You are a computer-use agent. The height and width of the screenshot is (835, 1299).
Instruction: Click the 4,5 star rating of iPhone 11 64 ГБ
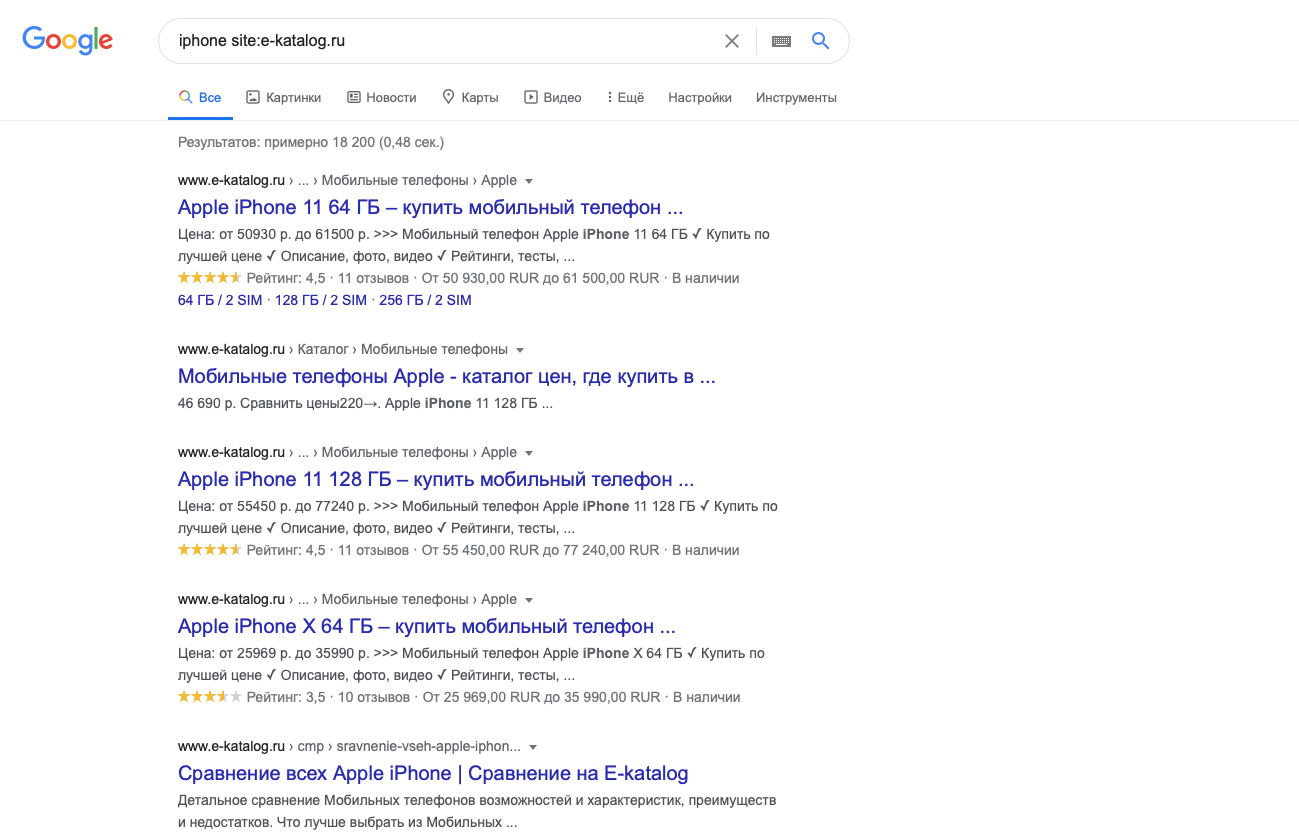tap(209, 277)
